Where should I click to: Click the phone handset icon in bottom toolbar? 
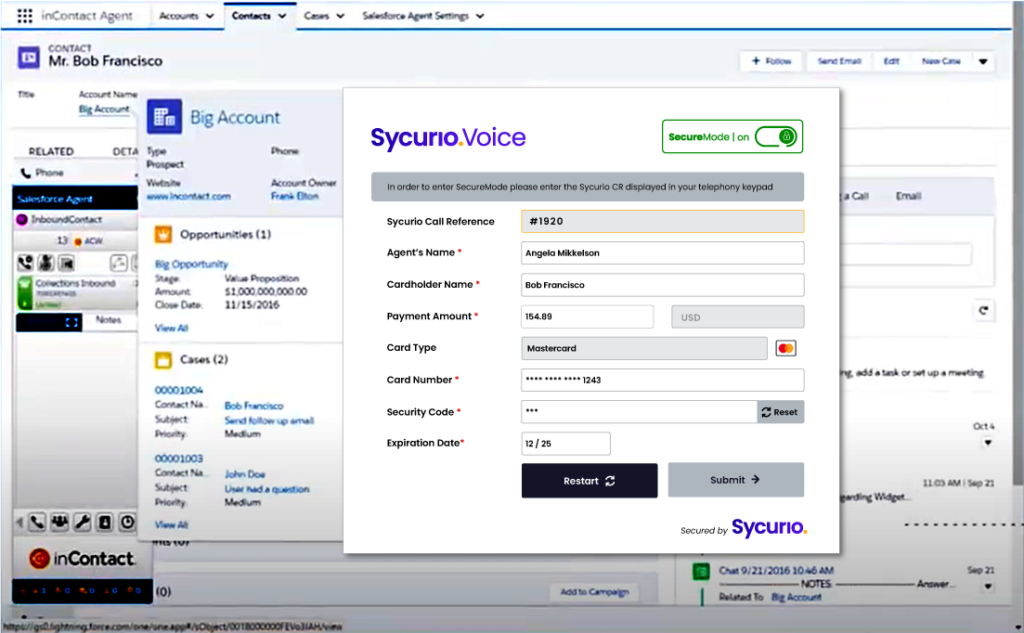point(37,522)
